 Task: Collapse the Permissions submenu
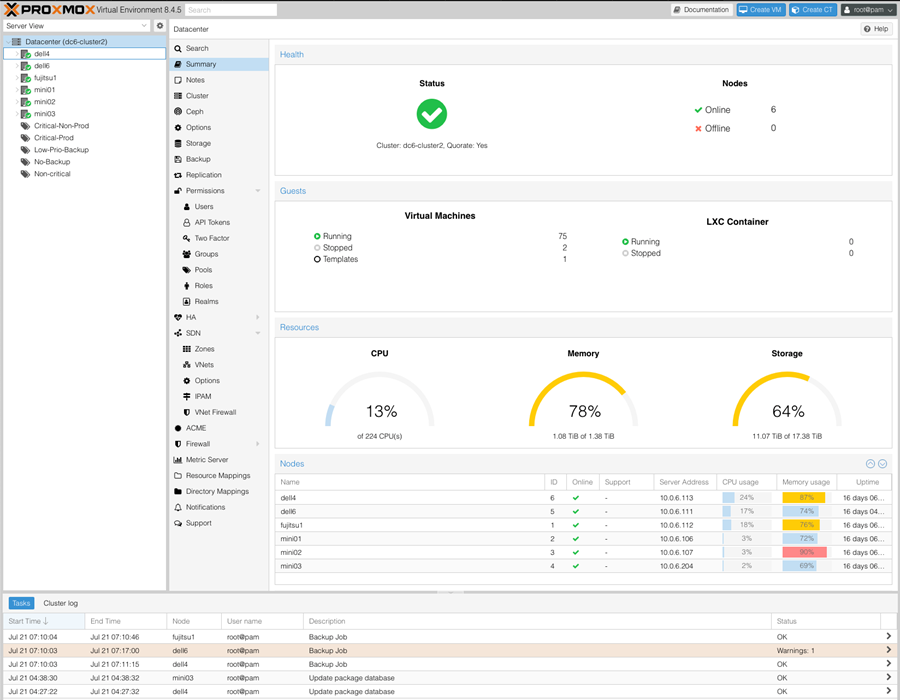(258, 191)
